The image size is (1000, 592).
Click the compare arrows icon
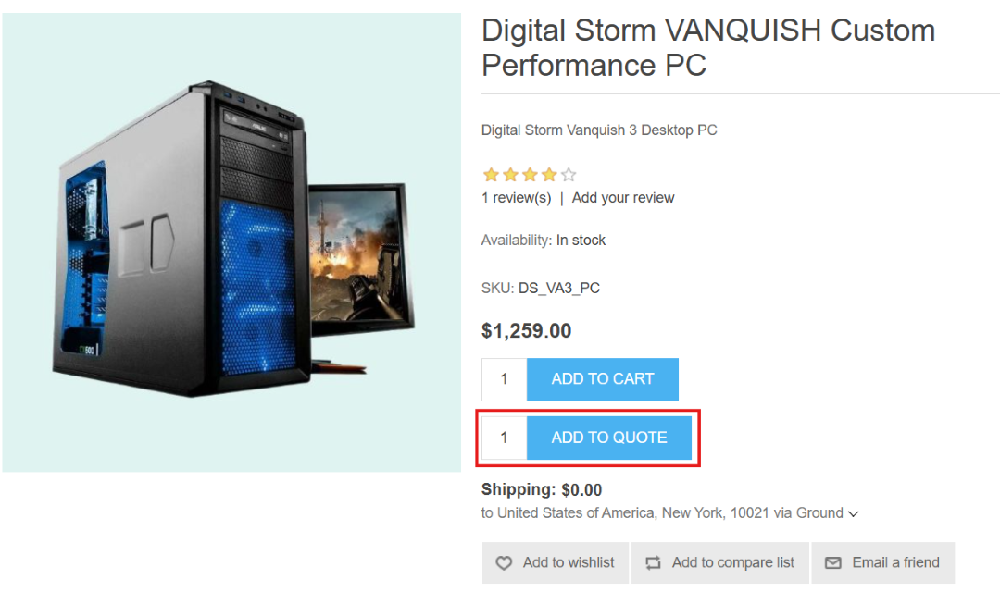coord(652,563)
